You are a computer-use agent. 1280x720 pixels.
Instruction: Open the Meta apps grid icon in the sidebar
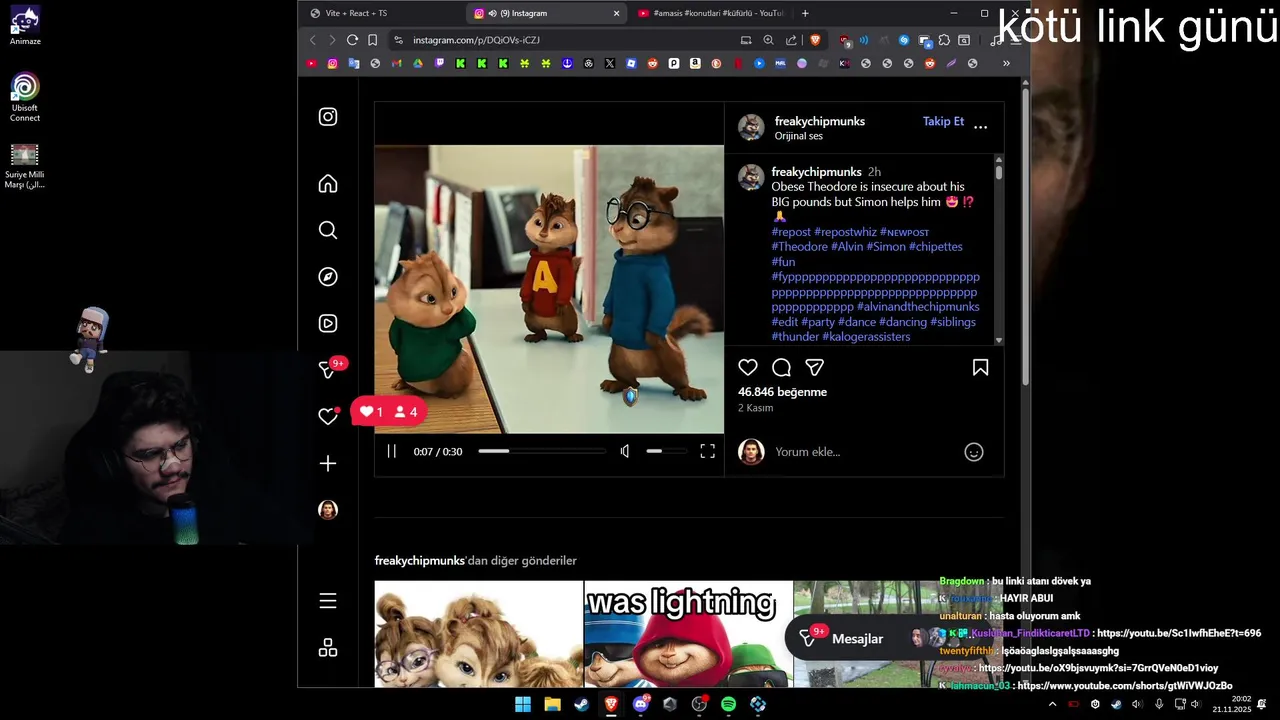pyautogui.click(x=328, y=648)
